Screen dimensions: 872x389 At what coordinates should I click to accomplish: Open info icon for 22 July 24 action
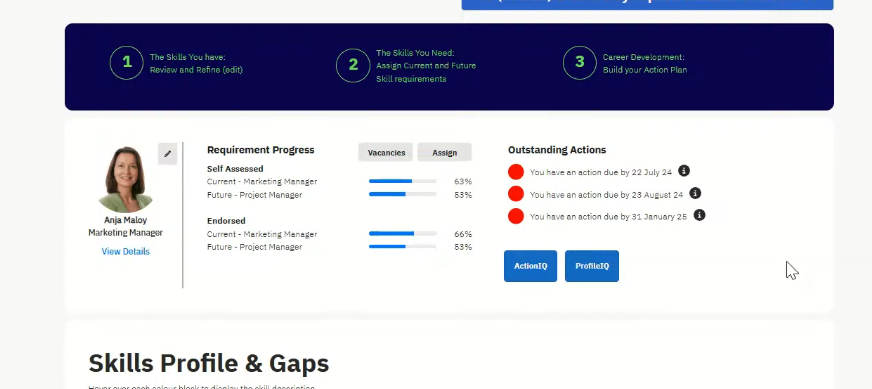point(684,171)
